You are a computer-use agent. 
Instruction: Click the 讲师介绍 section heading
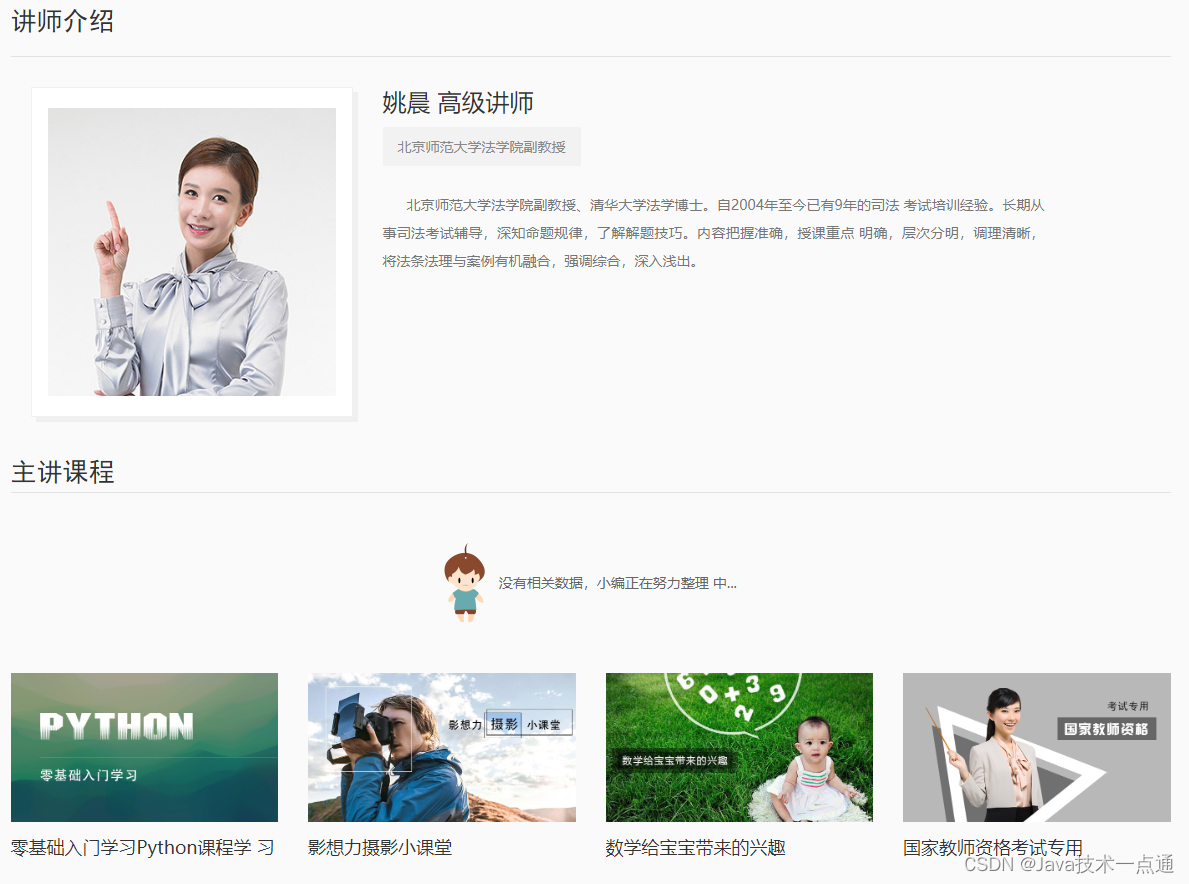tap(63, 21)
